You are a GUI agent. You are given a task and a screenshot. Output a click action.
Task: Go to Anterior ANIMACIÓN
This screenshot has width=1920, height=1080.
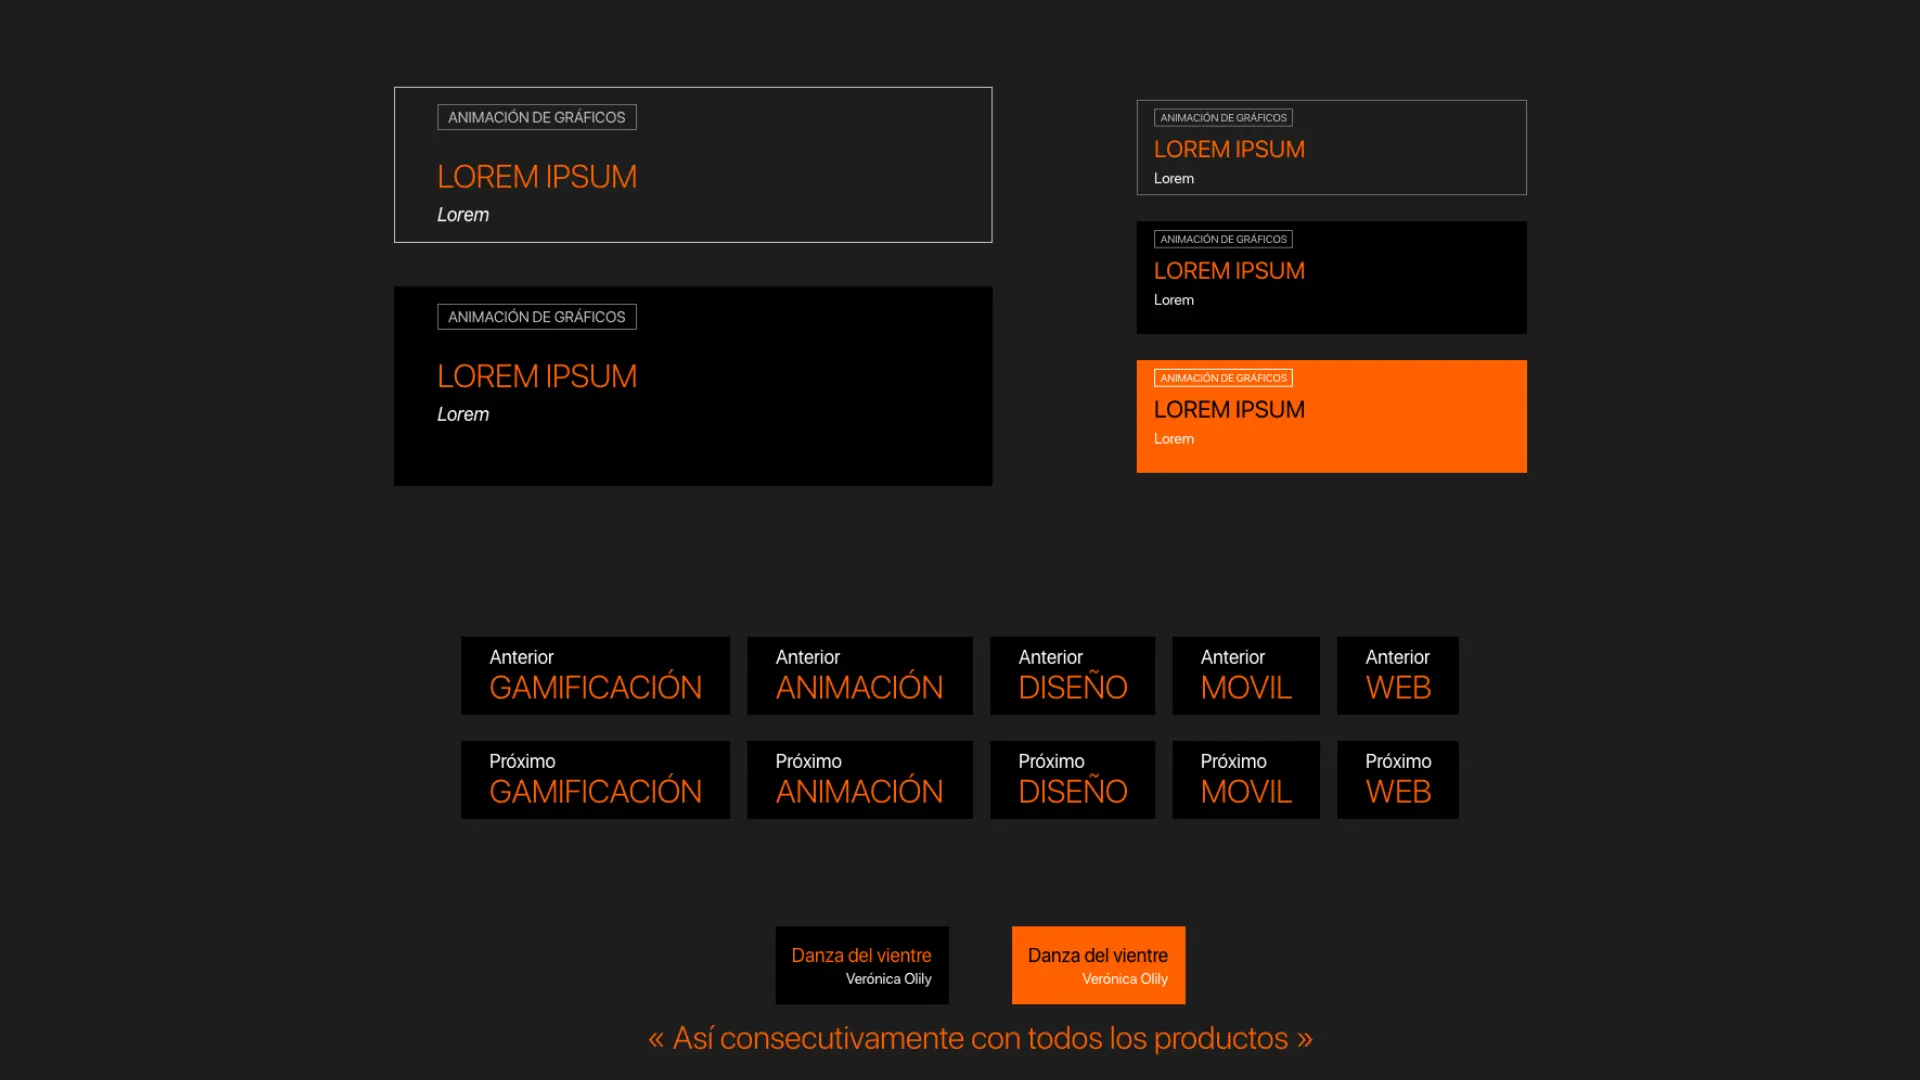860,676
